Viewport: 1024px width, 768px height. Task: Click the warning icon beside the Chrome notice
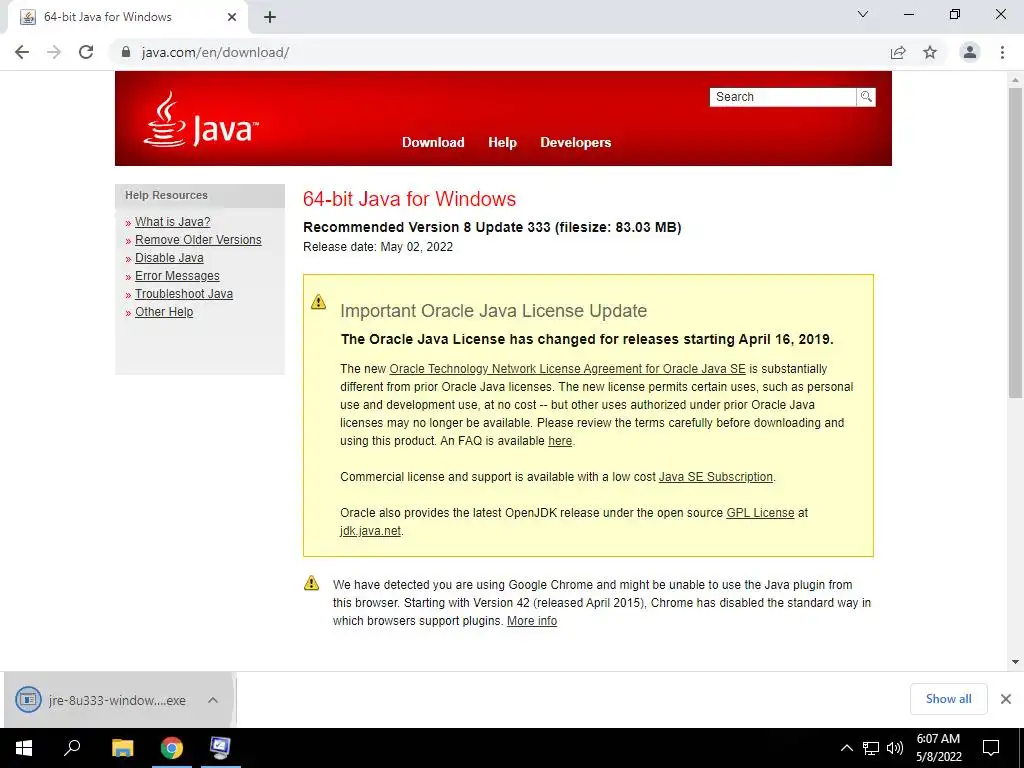(x=312, y=583)
